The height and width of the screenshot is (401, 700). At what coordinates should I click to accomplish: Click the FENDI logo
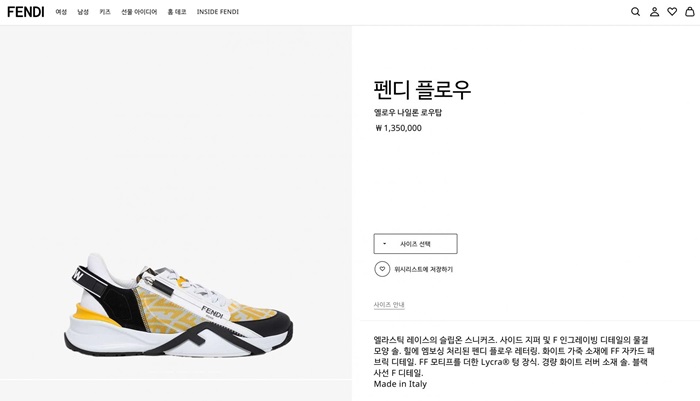point(26,12)
